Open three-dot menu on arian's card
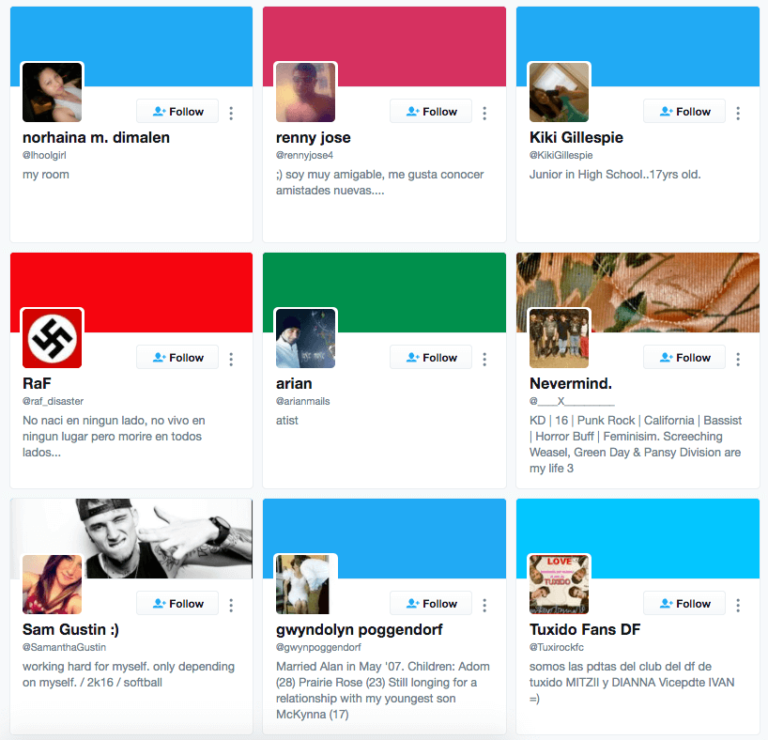Image resolution: width=768 pixels, height=740 pixels. (484, 359)
